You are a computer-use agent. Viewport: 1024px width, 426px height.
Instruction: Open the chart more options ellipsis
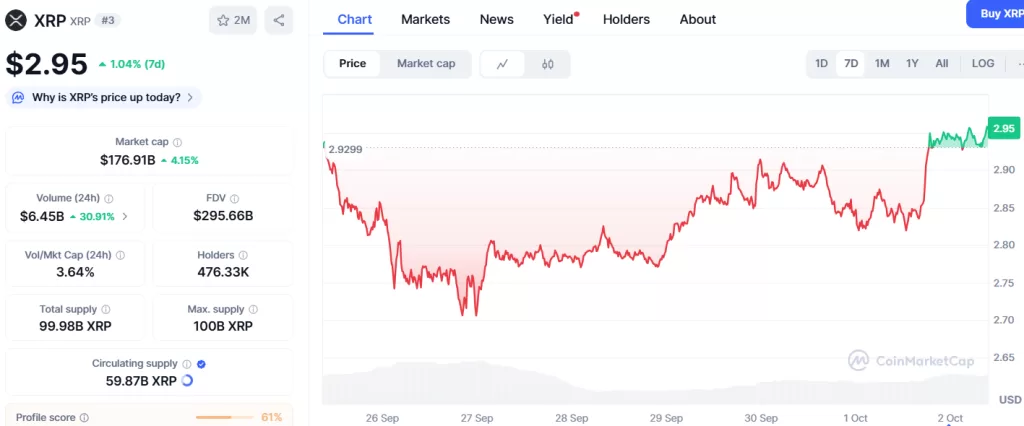(x=1016, y=64)
